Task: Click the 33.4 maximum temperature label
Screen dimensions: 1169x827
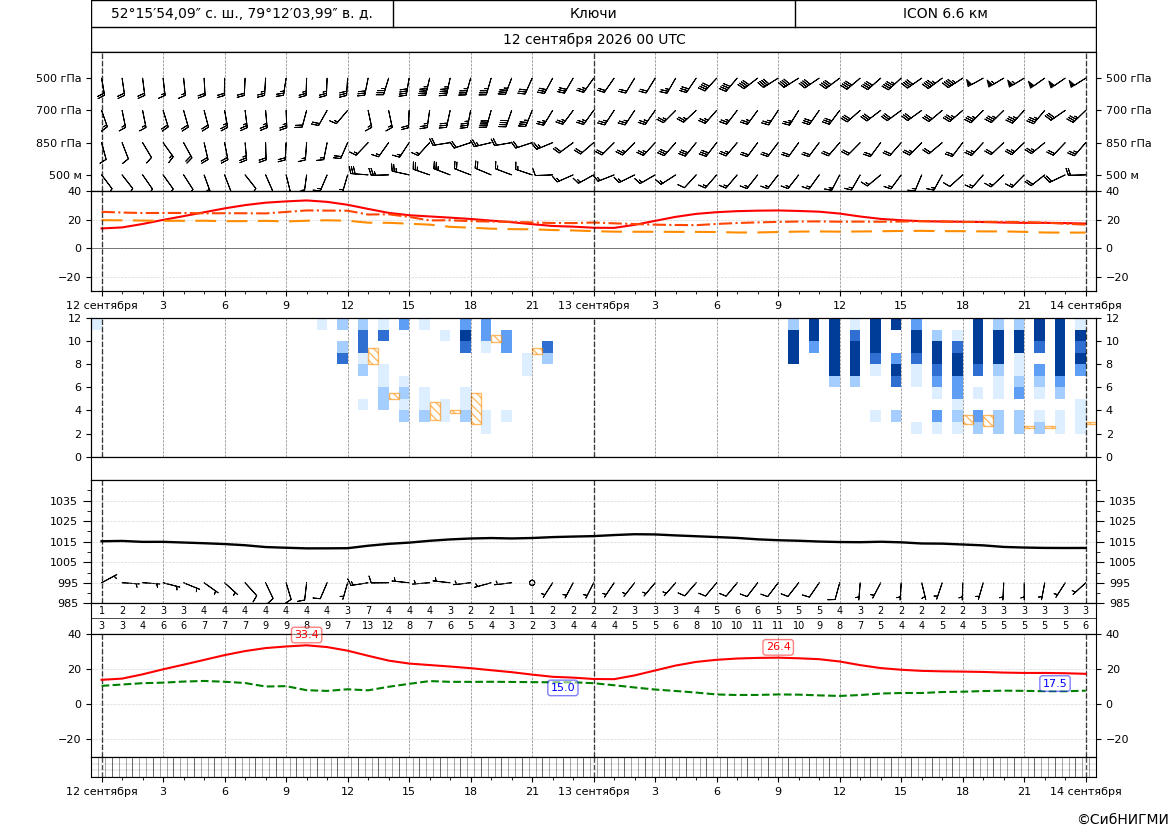Action: pos(306,635)
